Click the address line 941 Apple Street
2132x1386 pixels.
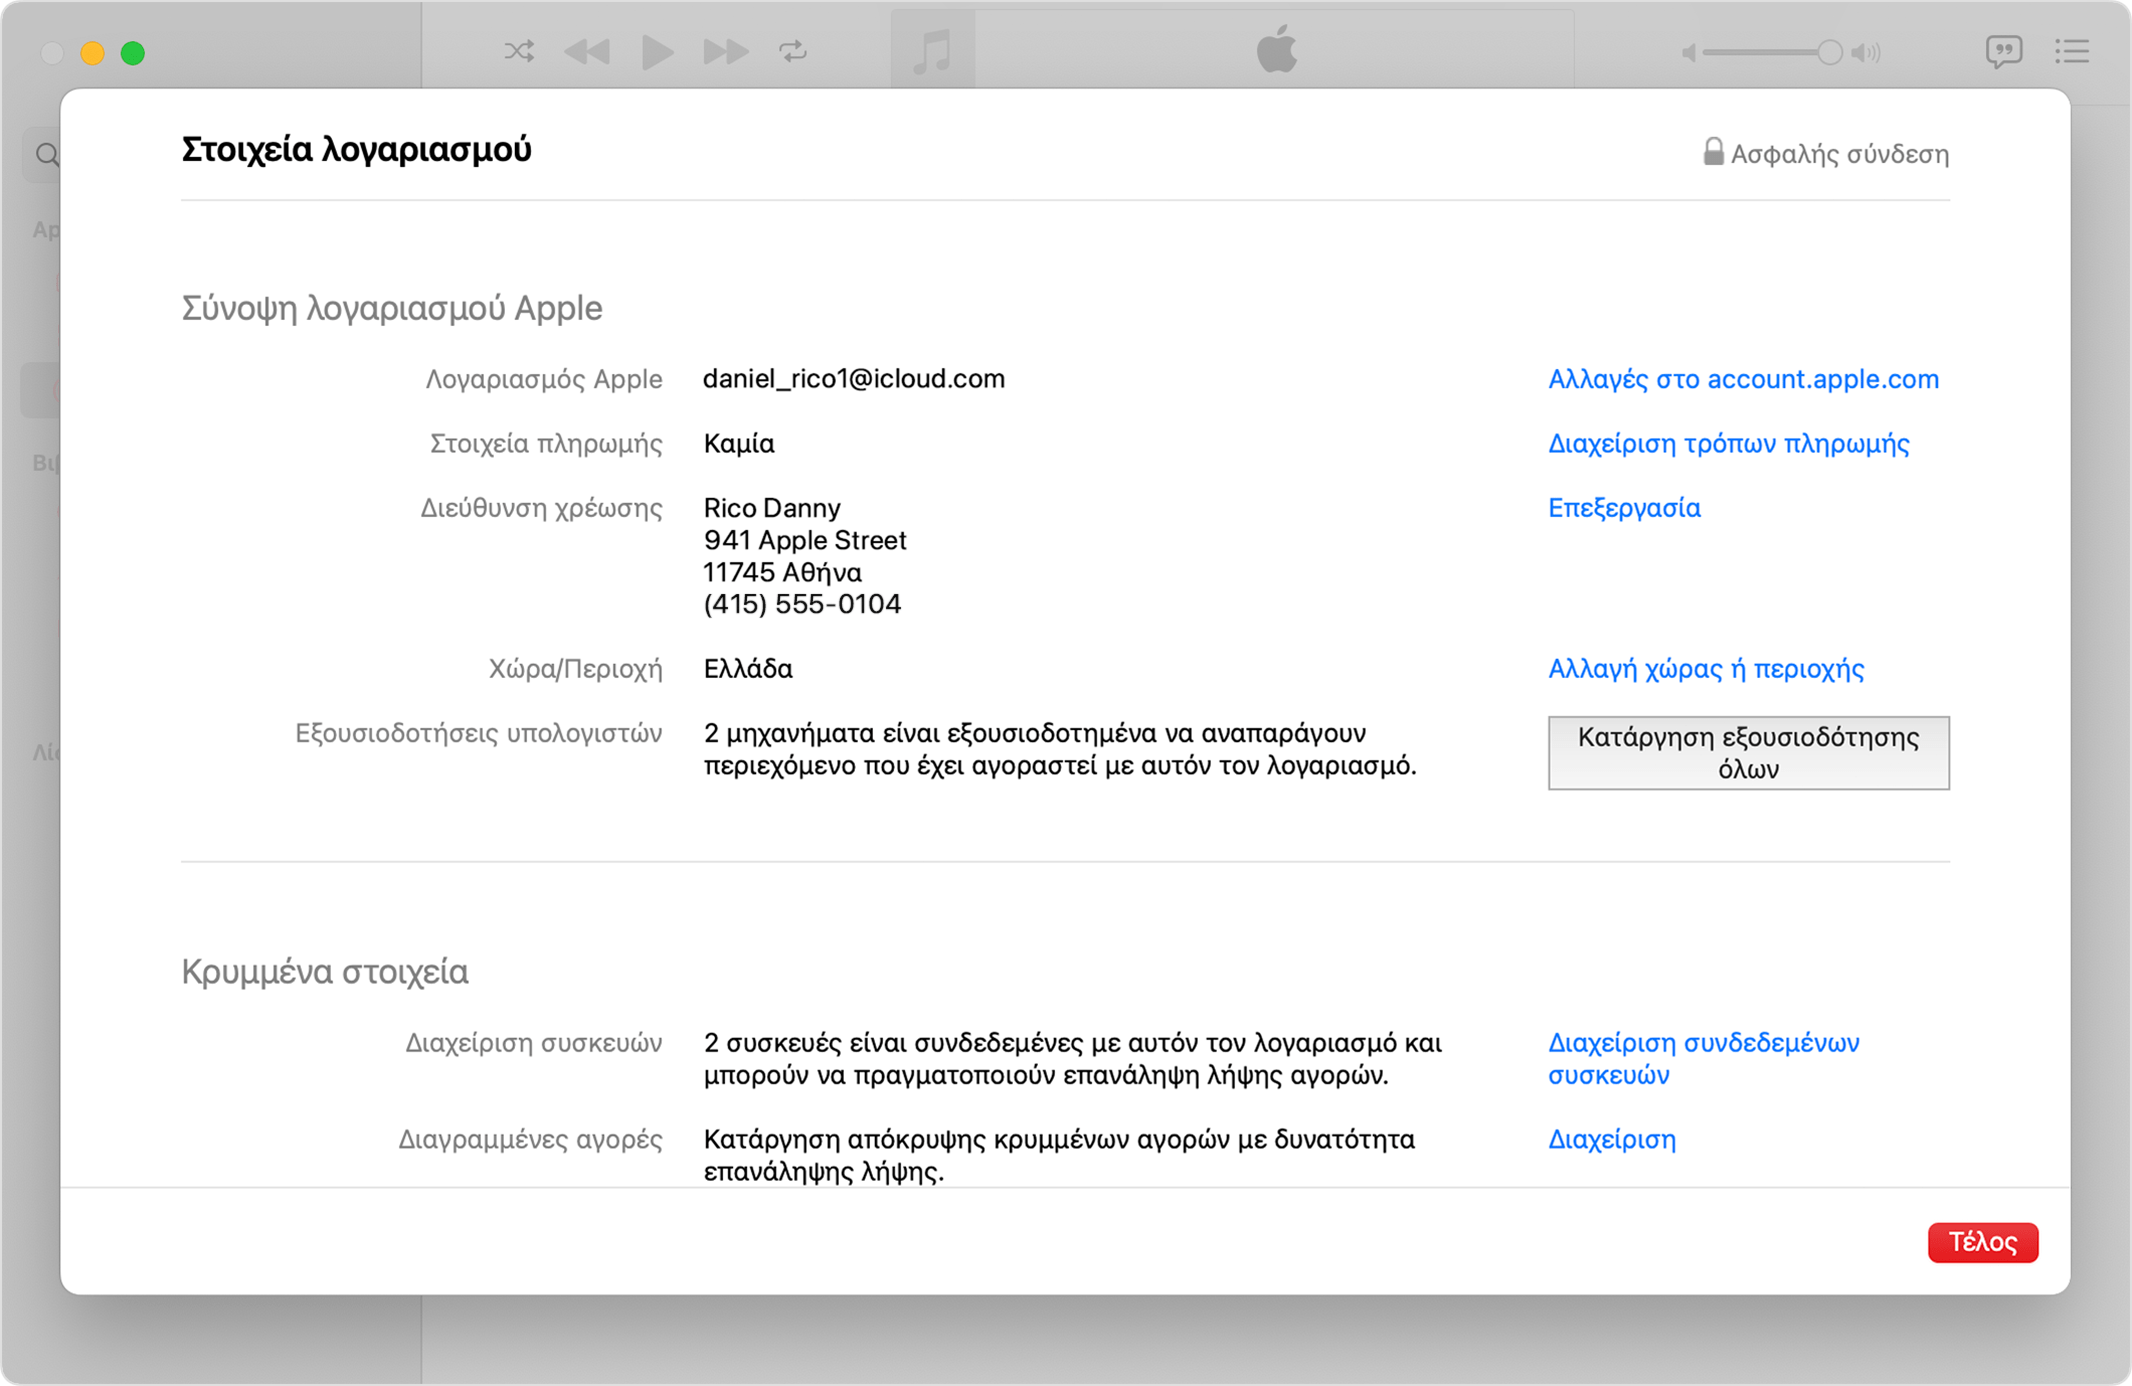coord(805,540)
